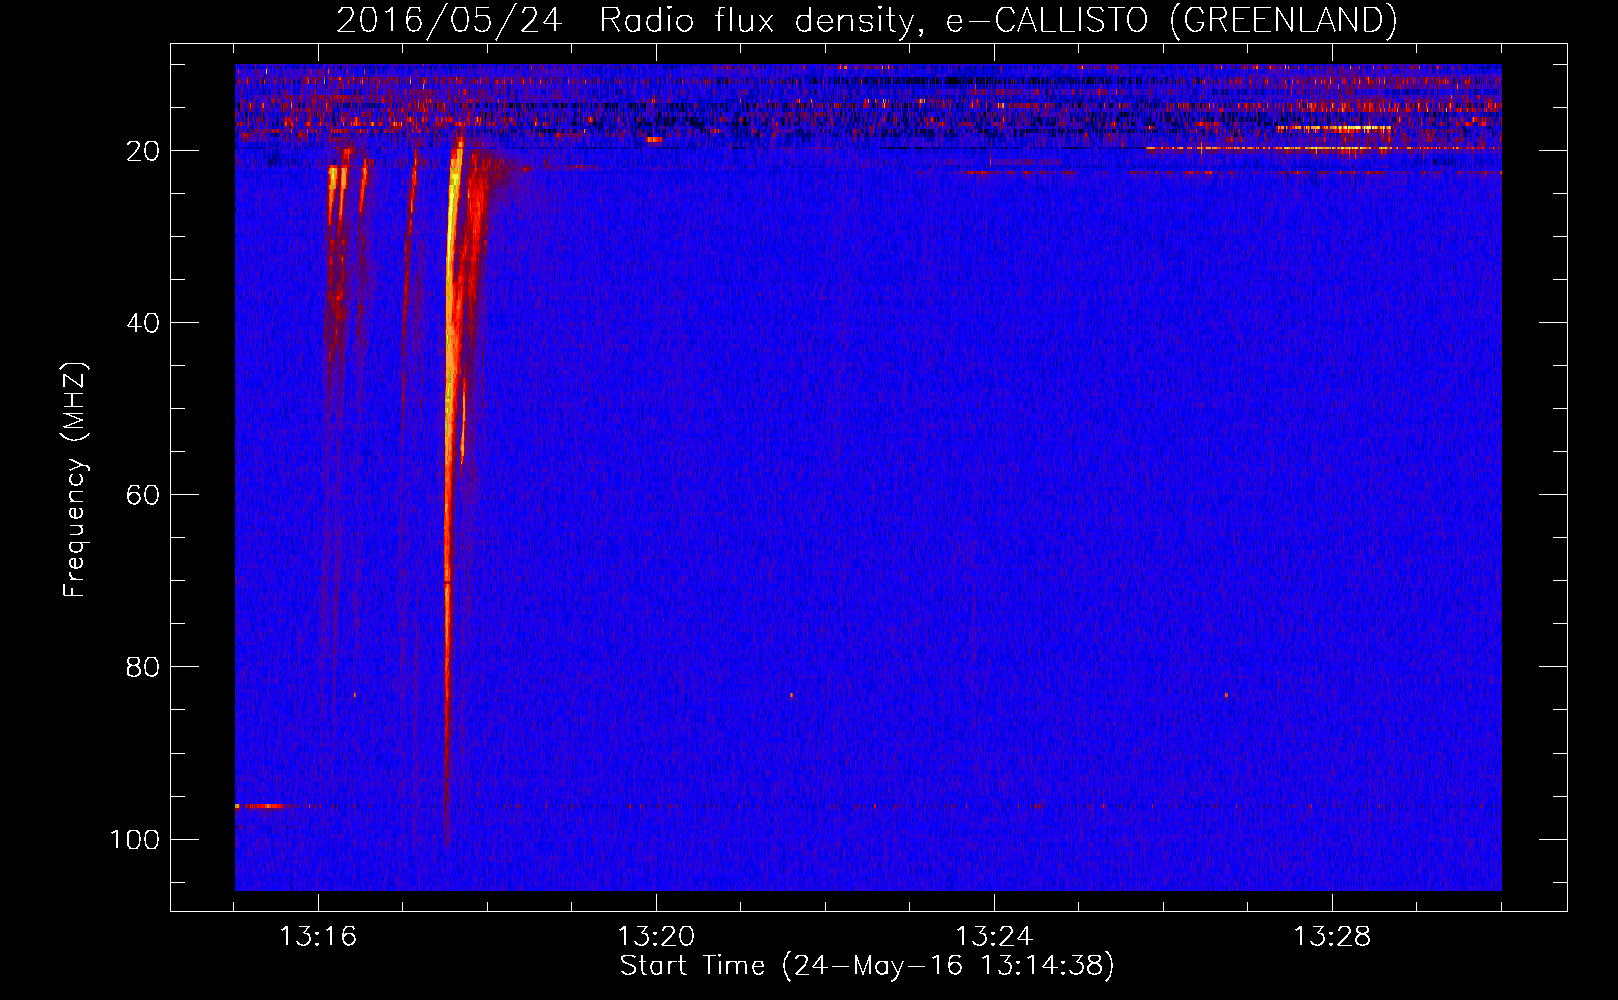This screenshot has height=1000, width=1618.
Task: Click the "Frequency (MHZ)" y-axis label
Action: tap(75, 479)
